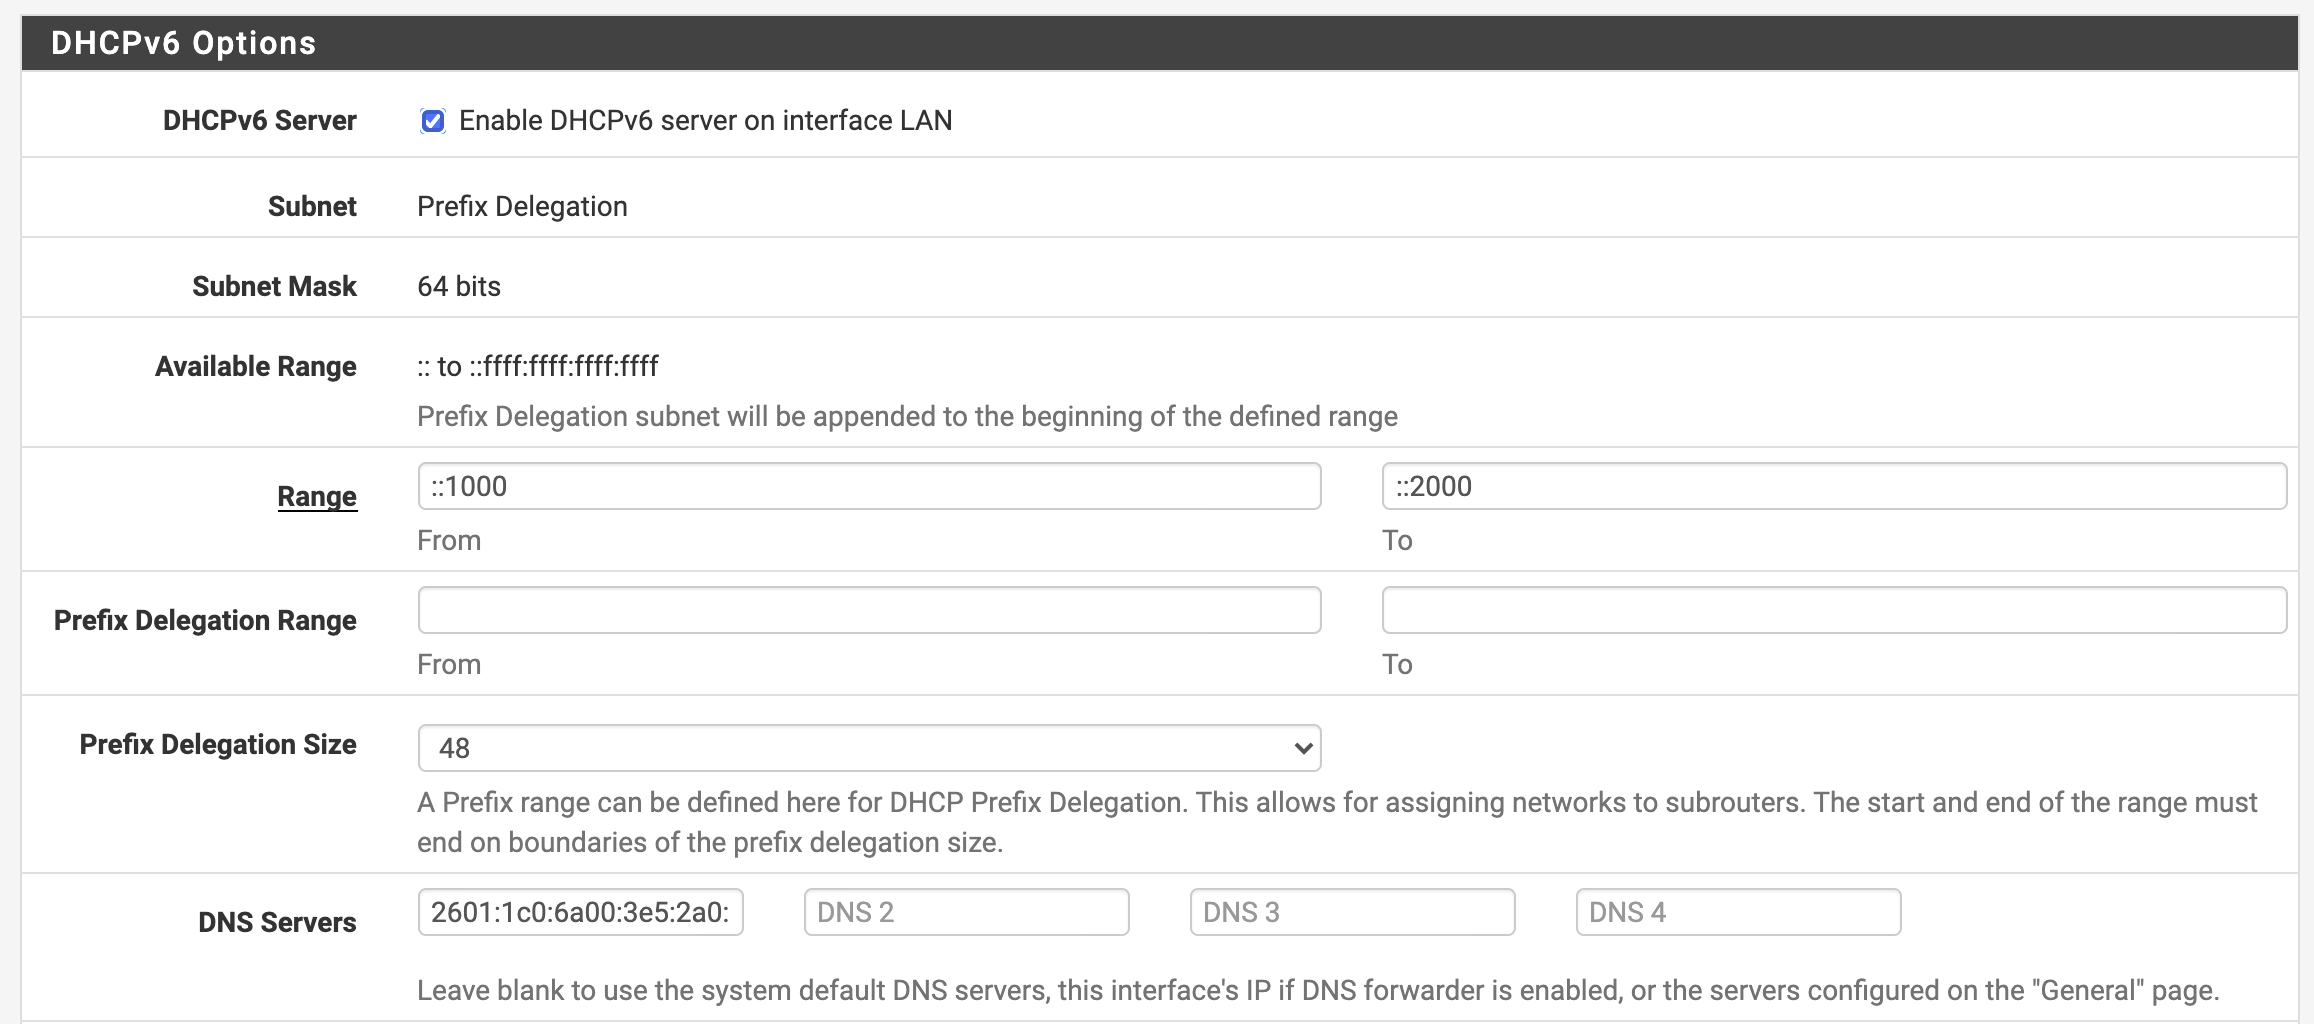
Task: Click the 64 bits subnet mask value
Action: pyautogui.click(x=459, y=286)
